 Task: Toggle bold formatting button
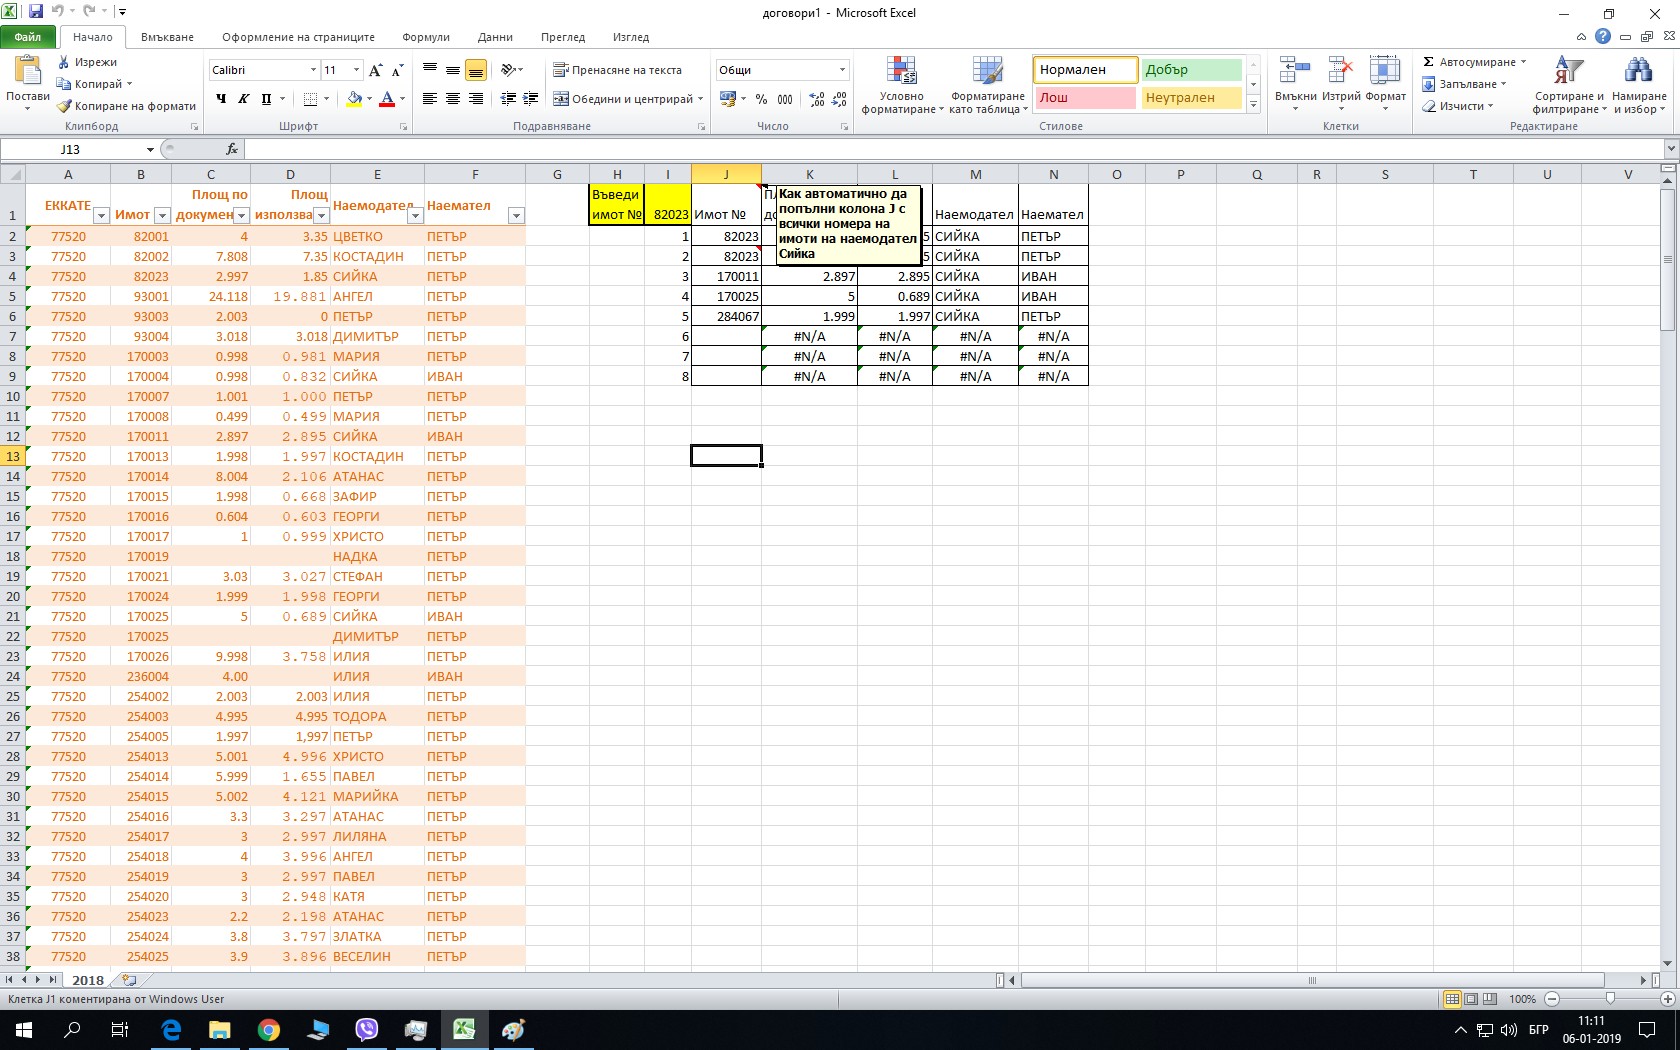click(221, 99)
